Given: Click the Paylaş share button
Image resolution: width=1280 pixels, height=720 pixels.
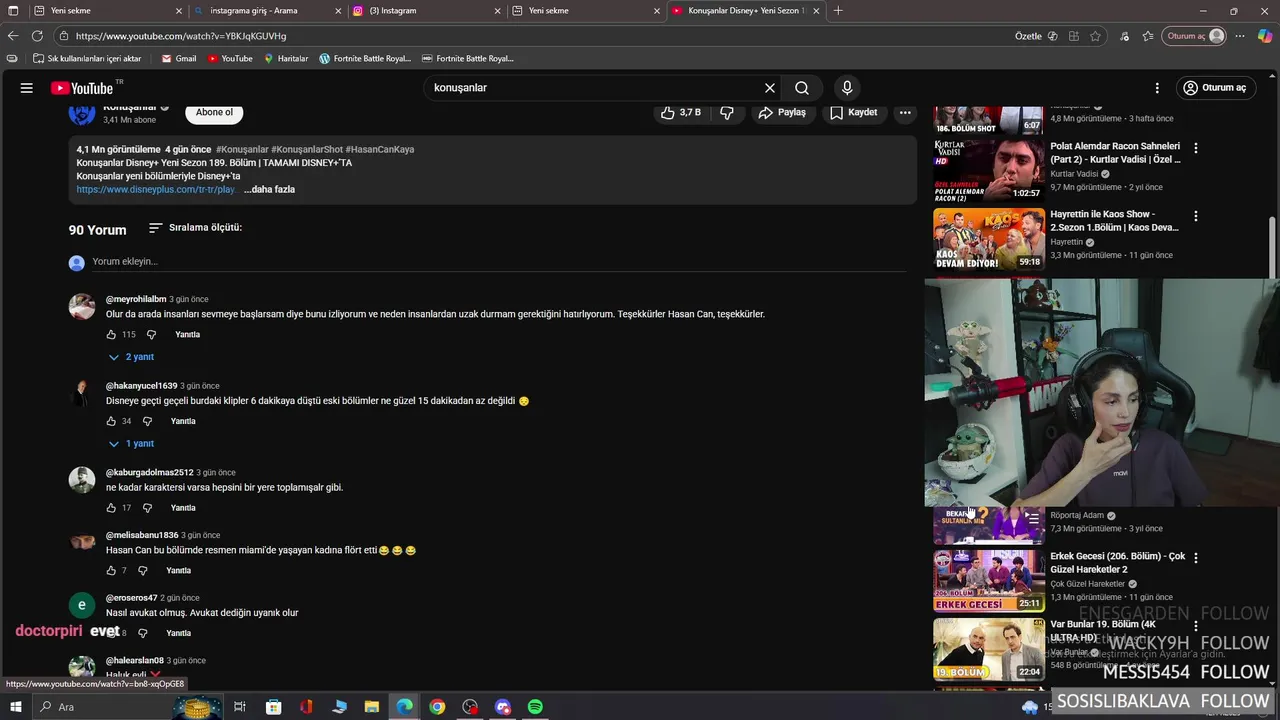Looking at the screenshot, I should point(782,113).
